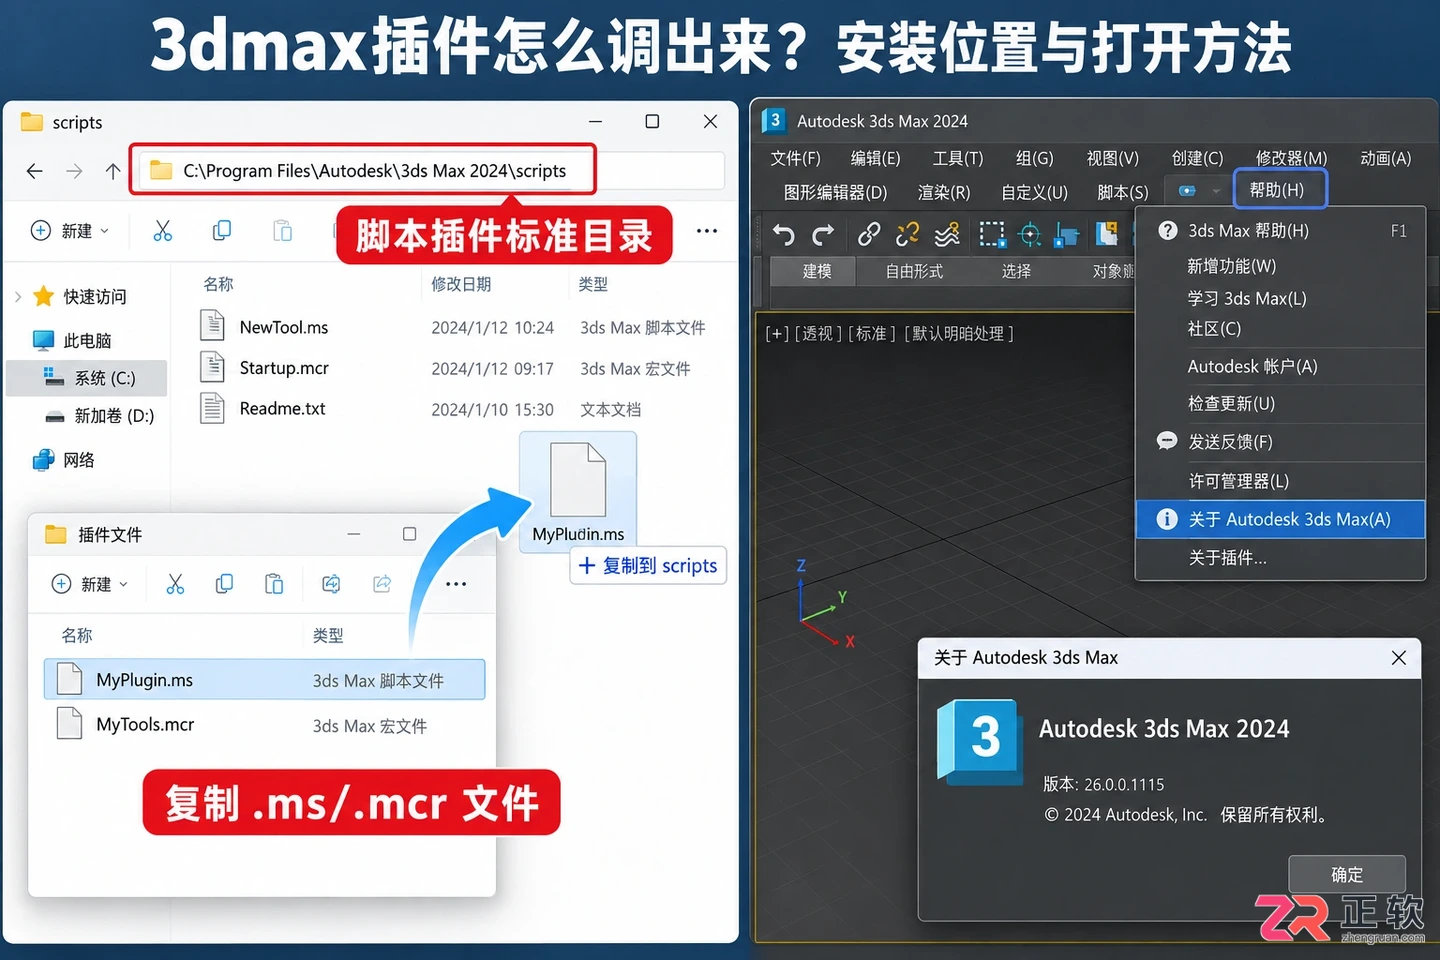The image size is (1440, 960).
Task: Open more options in 插件文件 toolbar
Action: coord(456,584)
